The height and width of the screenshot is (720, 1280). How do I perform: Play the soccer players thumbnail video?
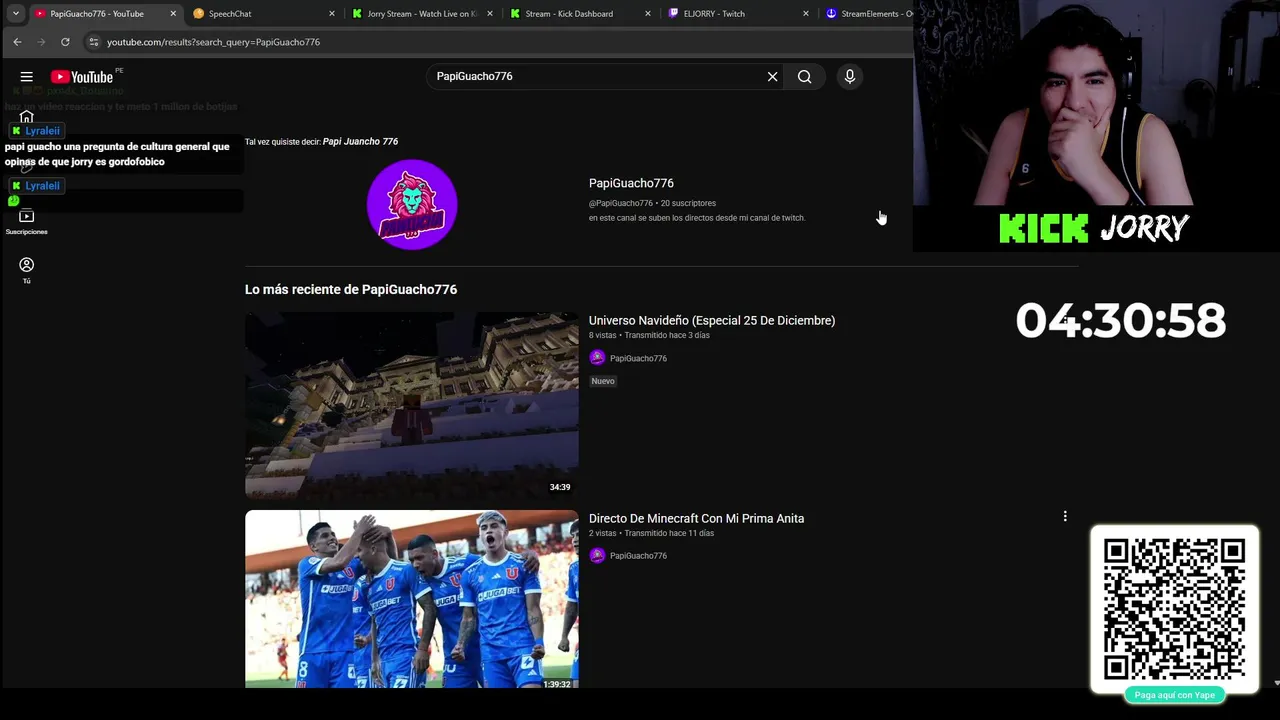(412, 599)
